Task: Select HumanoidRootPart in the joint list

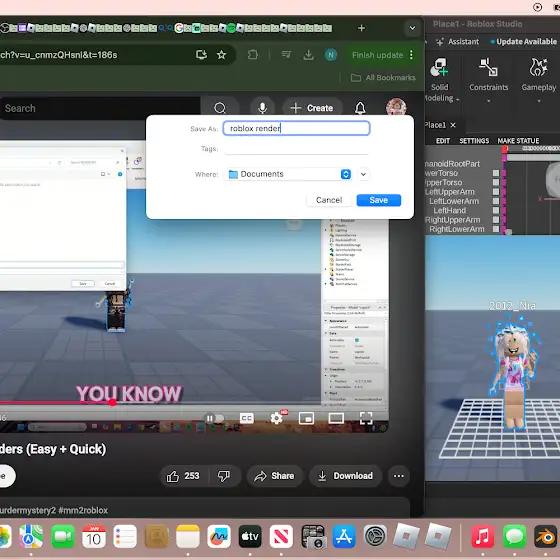Action: [x=452, y=164]
